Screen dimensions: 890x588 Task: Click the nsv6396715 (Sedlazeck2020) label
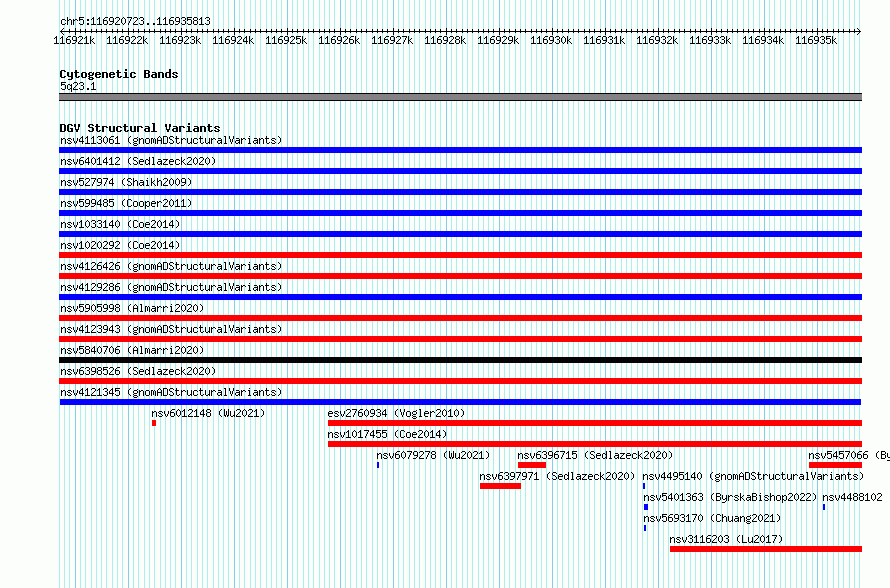point(595,455)
